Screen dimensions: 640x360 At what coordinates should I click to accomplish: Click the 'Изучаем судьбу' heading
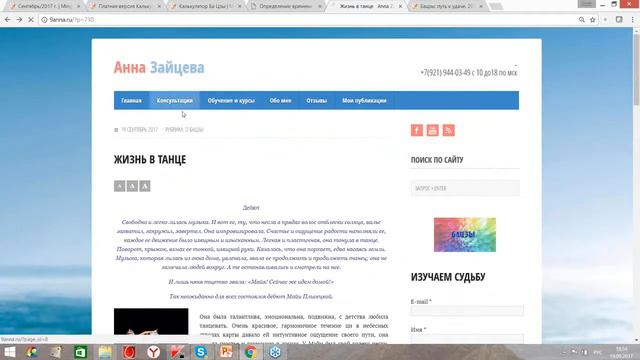(448, 277)
